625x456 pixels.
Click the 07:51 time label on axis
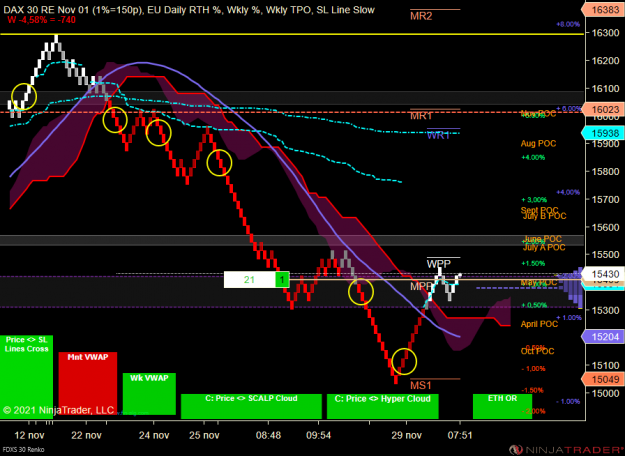tap(460, 435)
